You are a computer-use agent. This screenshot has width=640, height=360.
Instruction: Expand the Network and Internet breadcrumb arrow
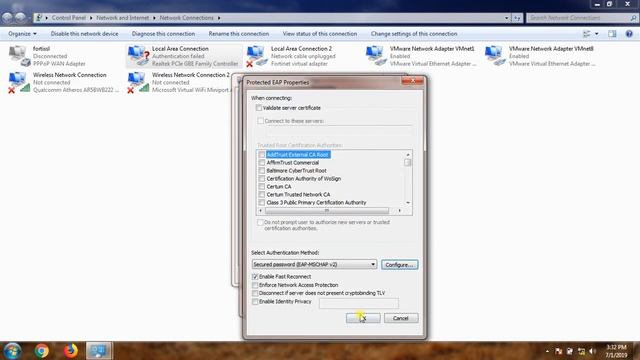coord(154,18)
